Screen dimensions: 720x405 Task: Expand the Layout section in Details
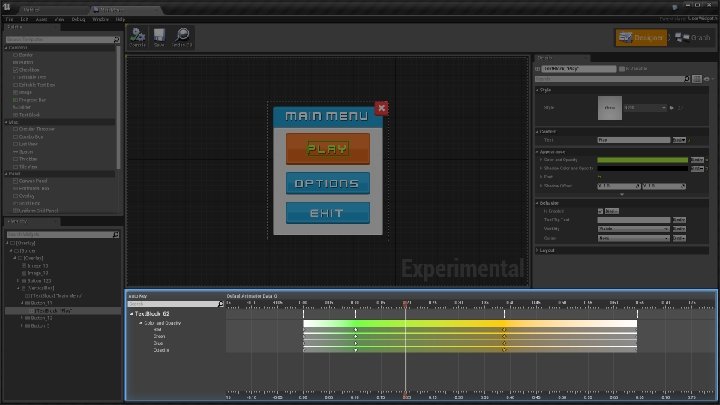pos(537,251)
